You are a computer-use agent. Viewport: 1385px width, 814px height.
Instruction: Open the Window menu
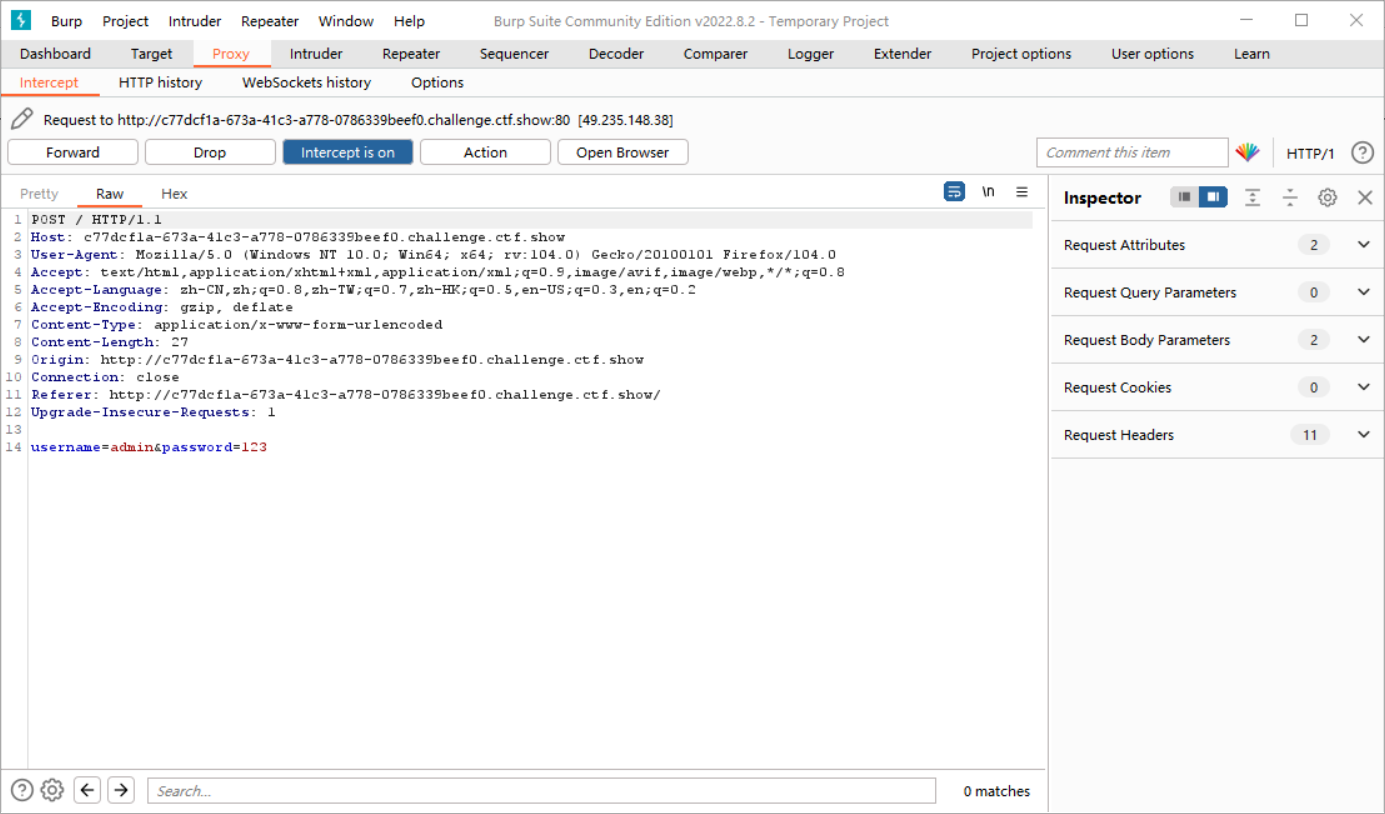click(346, 21)
